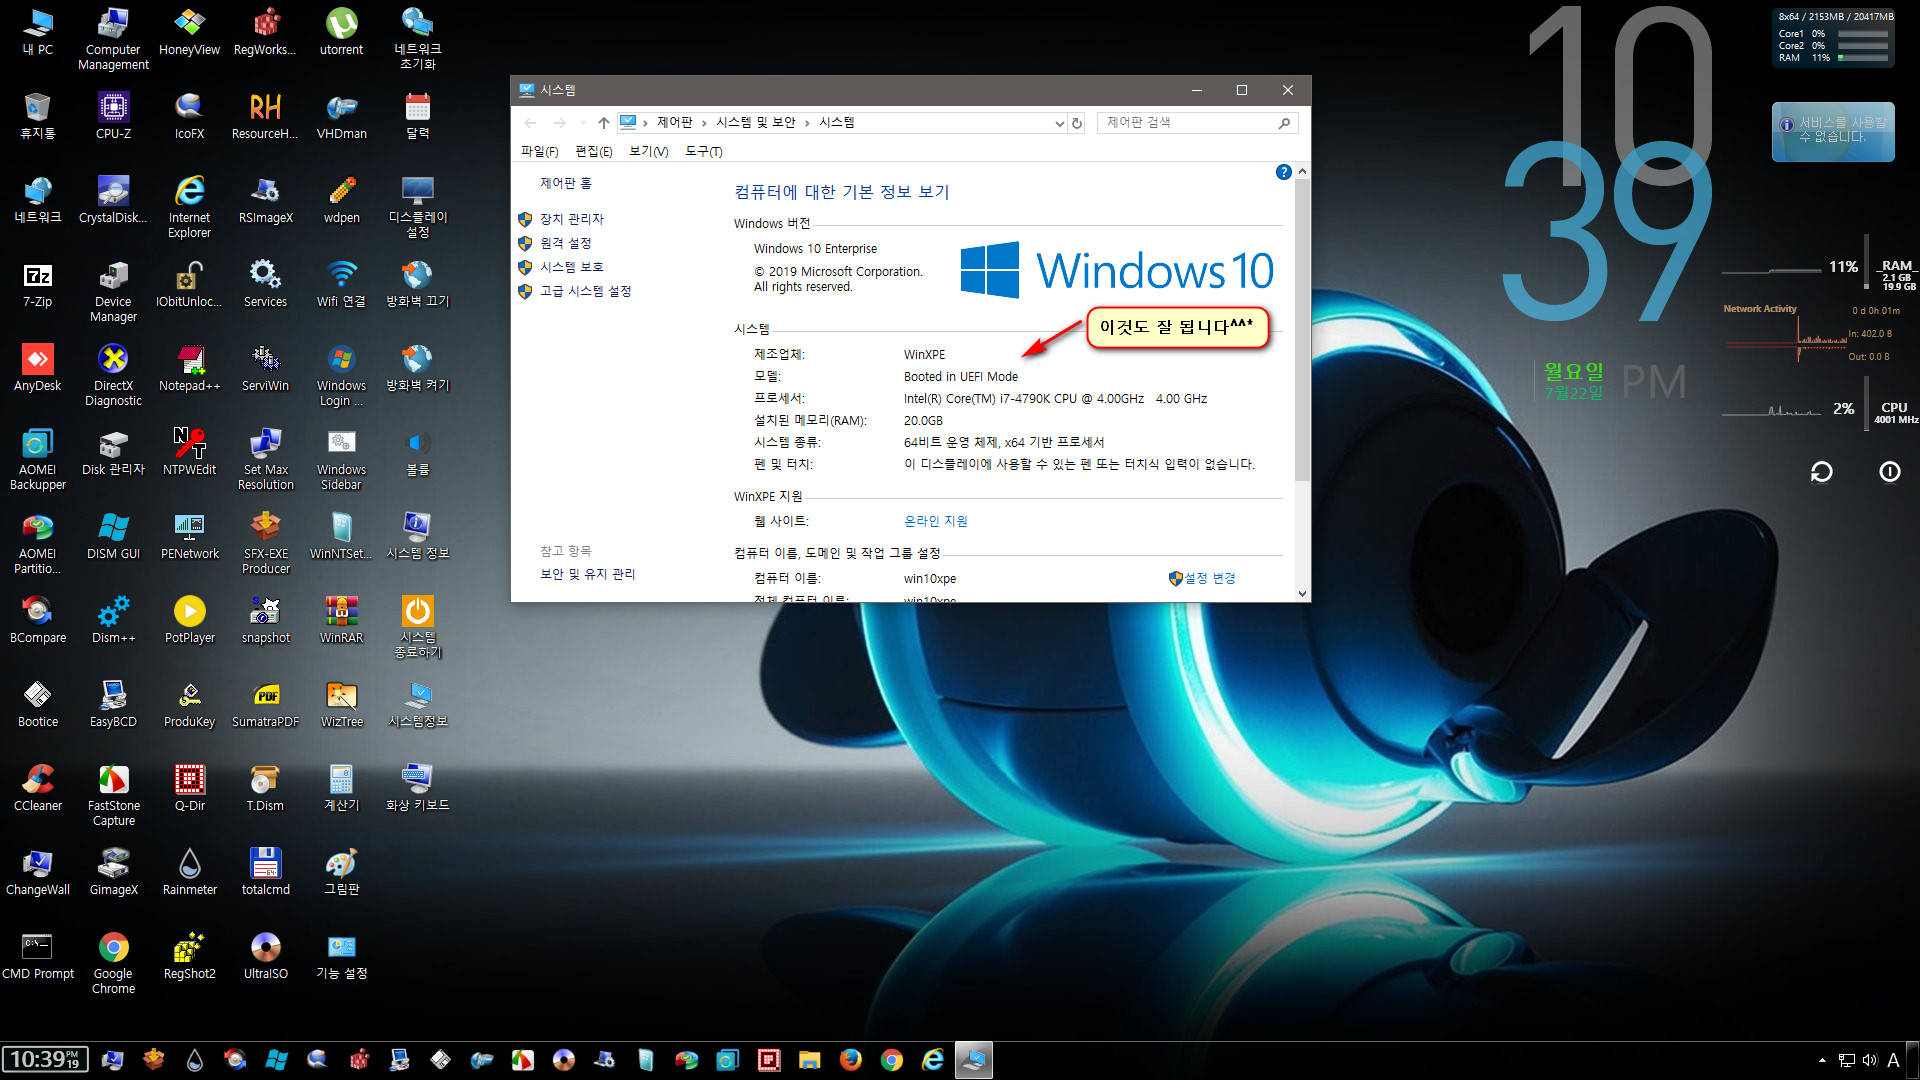Image resolution: width=1920 pixels, height=1080 pixels.
Task: Open the 파일(F) menu
Action: [x=539, y=151]
